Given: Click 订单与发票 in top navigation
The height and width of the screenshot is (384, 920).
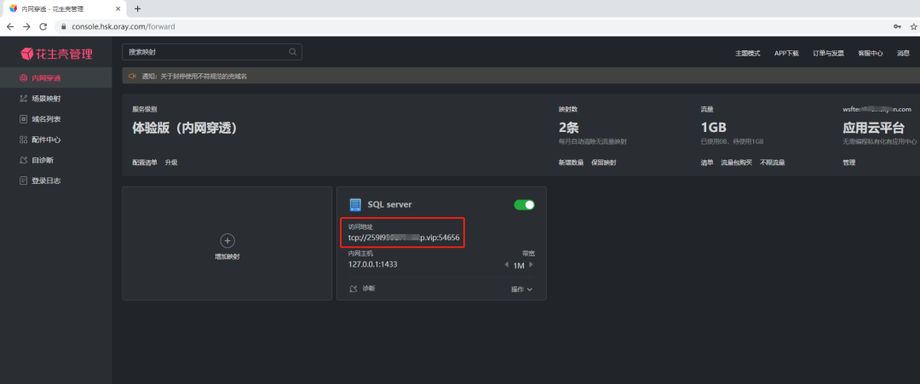Looking at the screenshot, I should [828, 53].
